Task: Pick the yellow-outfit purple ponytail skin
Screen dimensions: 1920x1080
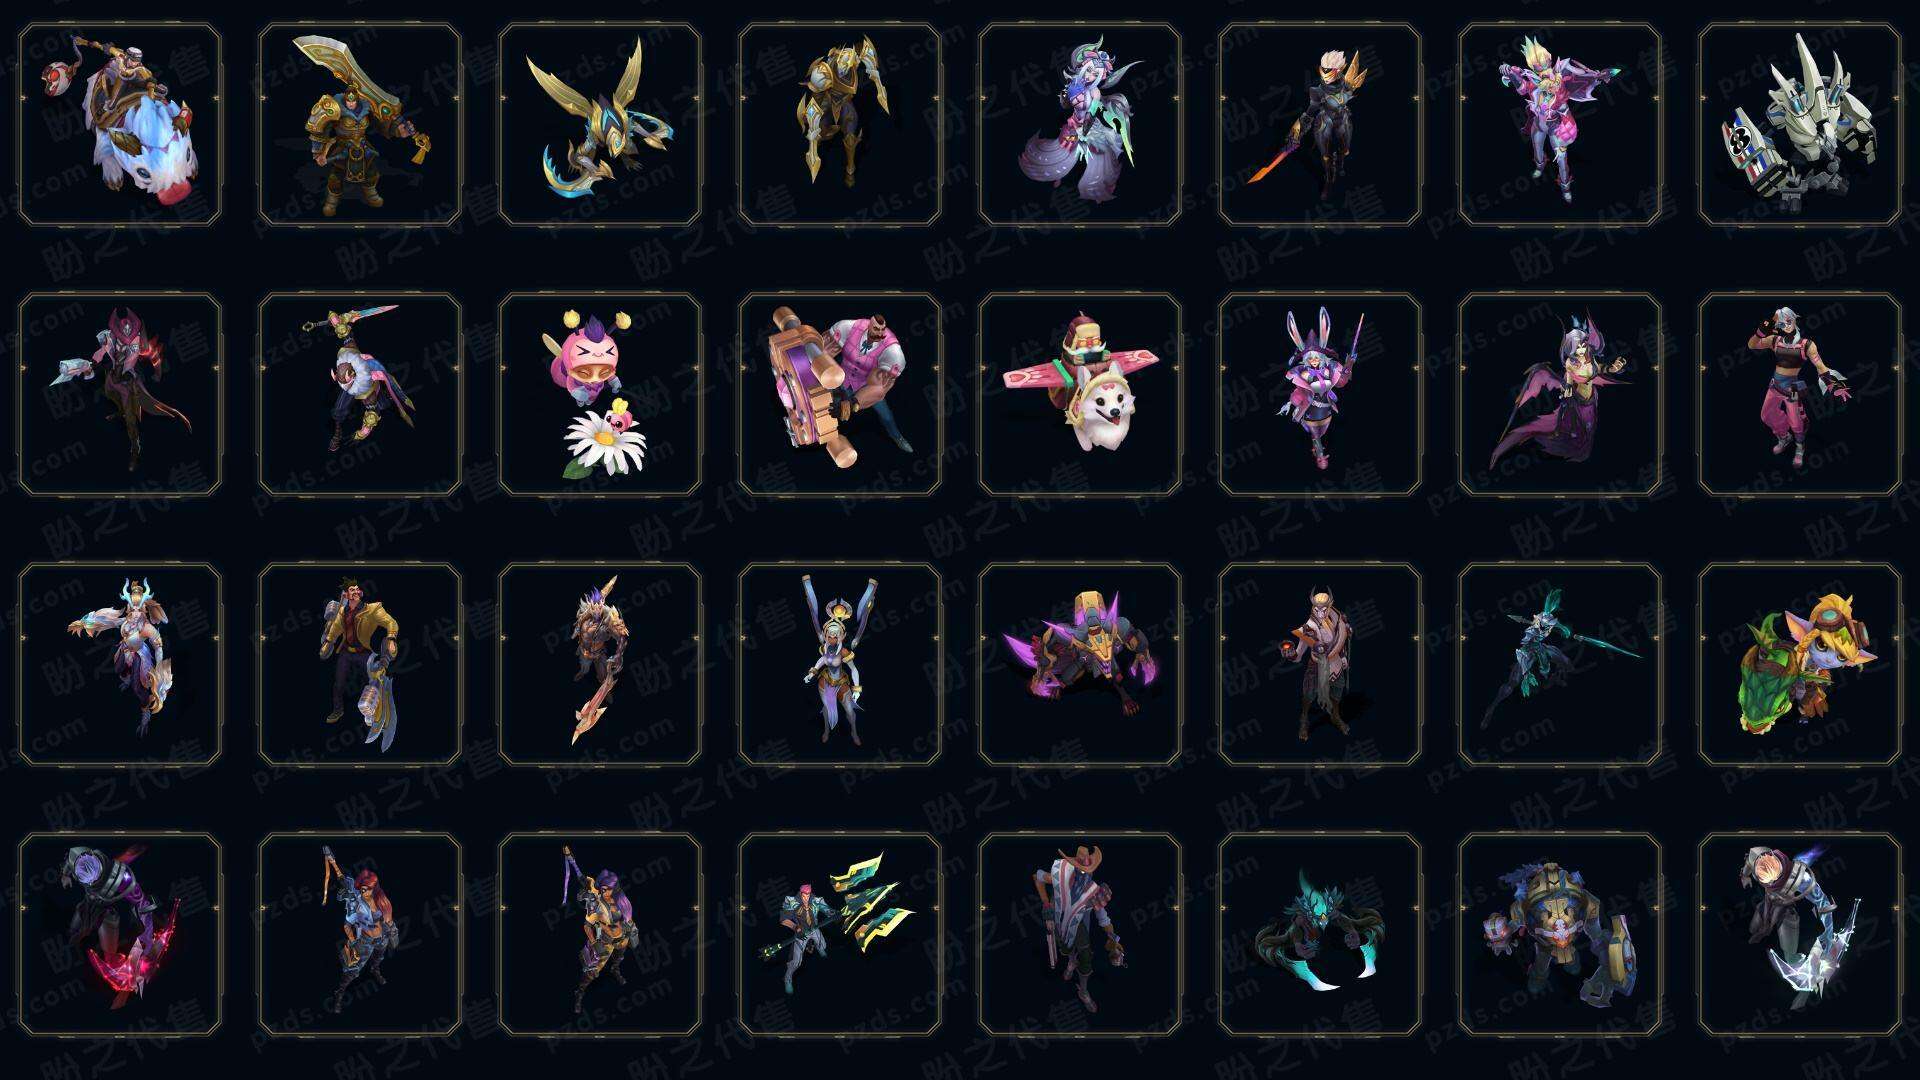Action: (x=600, y=934)
